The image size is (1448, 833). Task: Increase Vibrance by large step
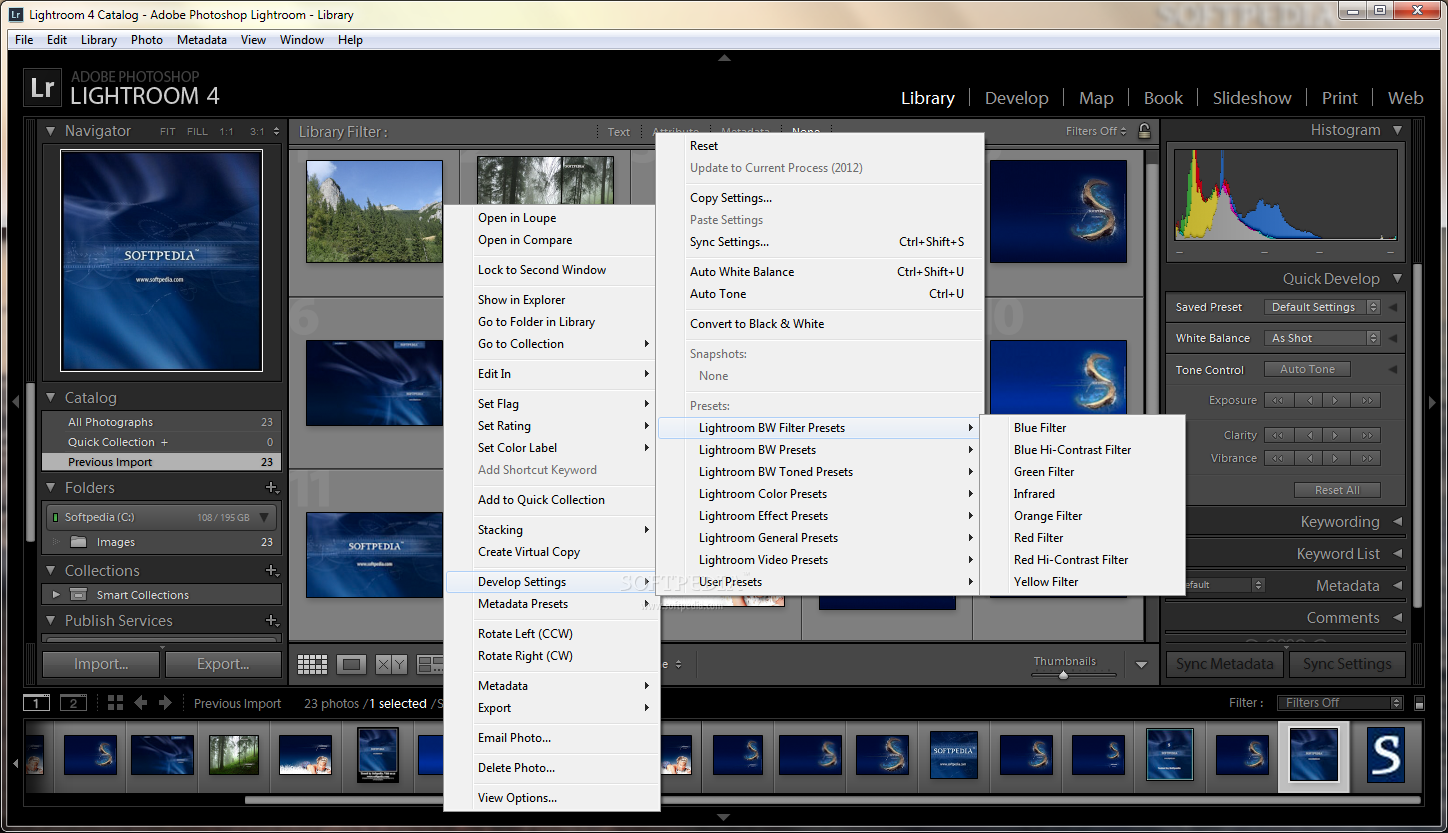tap(1367, 458)
